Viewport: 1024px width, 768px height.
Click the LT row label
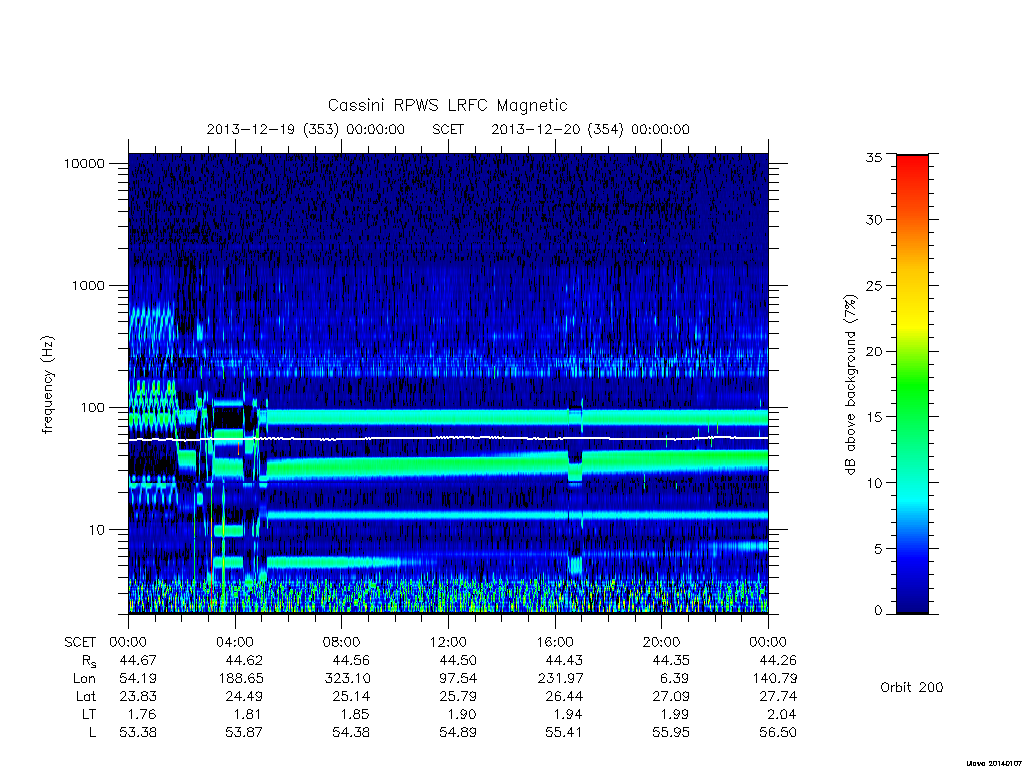pyautogui.click(x=89, y=714)
